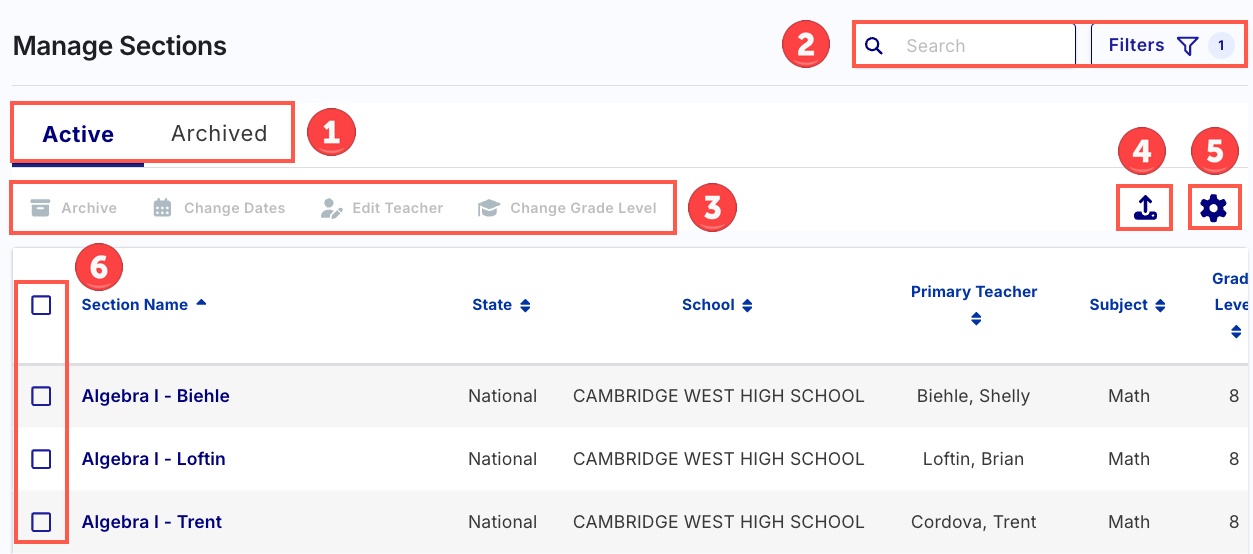Screen dimensions: 1253x554
Task: Check the Algebra I - Trent row checkbox
Action: tap(41, 522)
